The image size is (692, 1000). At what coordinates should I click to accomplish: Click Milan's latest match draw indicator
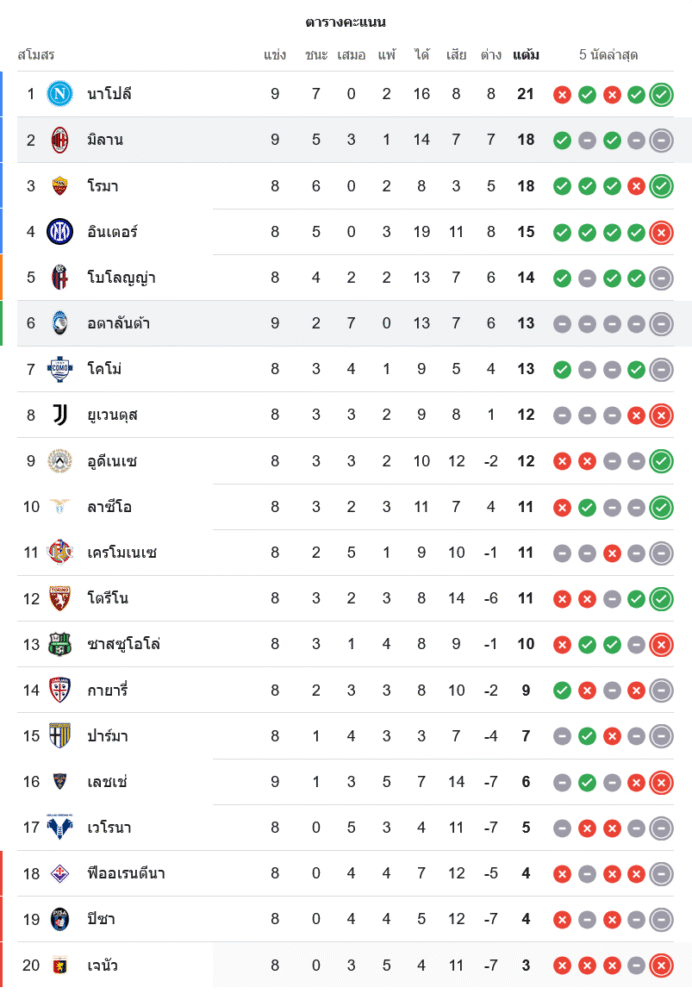[661, 141]
